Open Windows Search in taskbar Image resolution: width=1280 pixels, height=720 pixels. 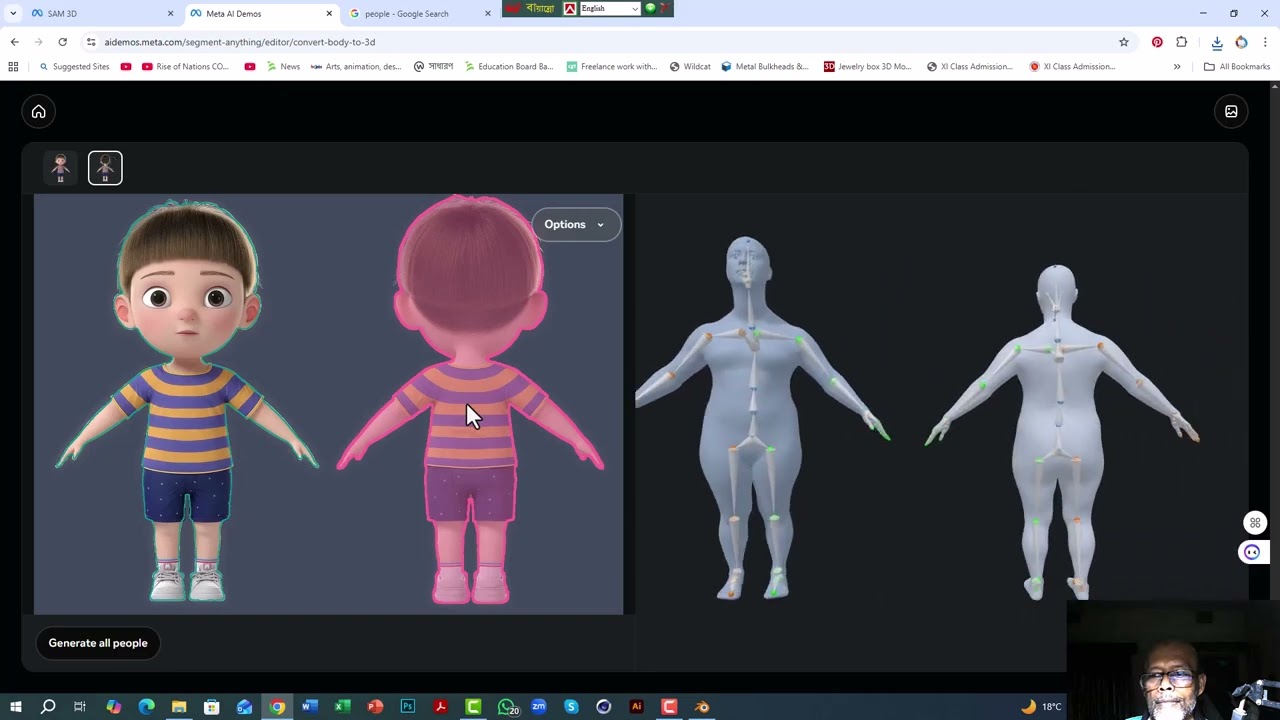click(47, 707)
